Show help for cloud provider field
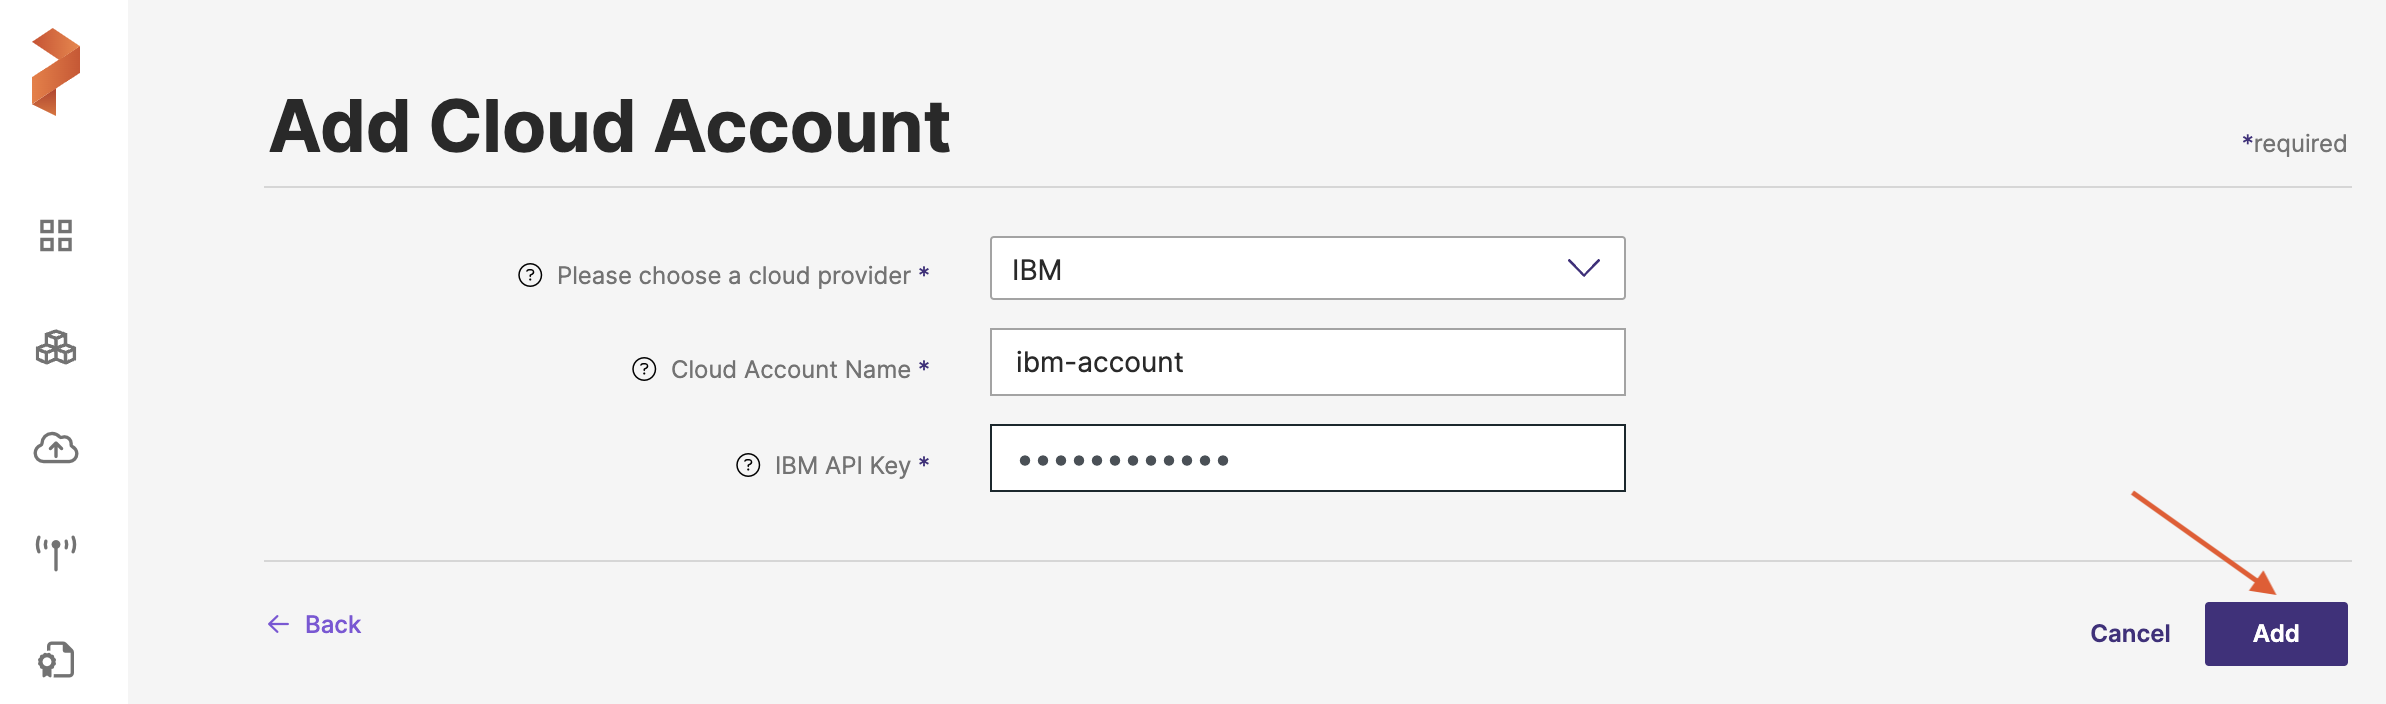This screenshot has width=2386, height=704. (530, 275)
